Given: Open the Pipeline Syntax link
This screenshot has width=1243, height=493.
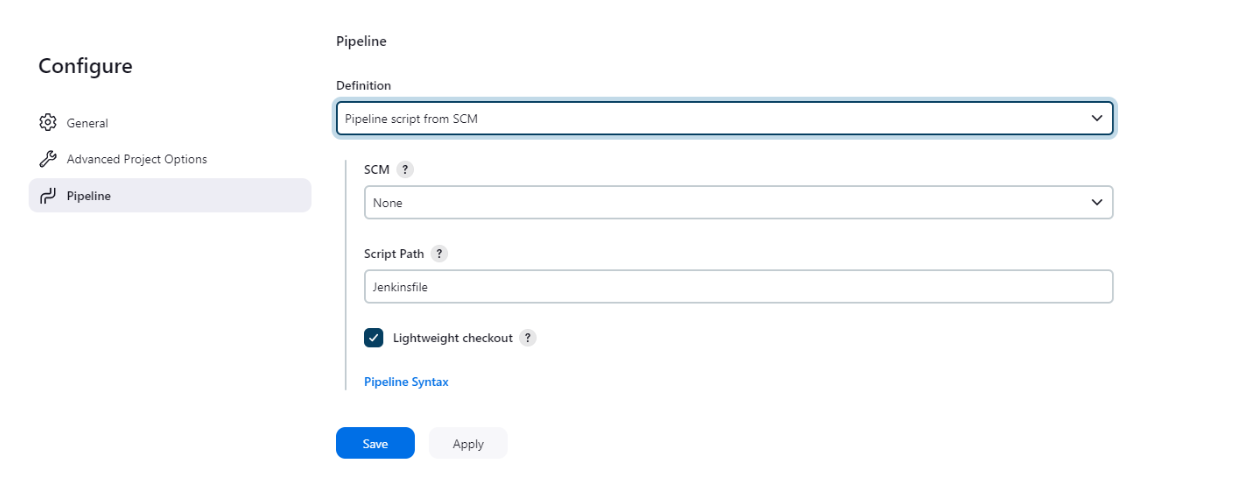Looking at the screenshot, I should coord(406,382).
